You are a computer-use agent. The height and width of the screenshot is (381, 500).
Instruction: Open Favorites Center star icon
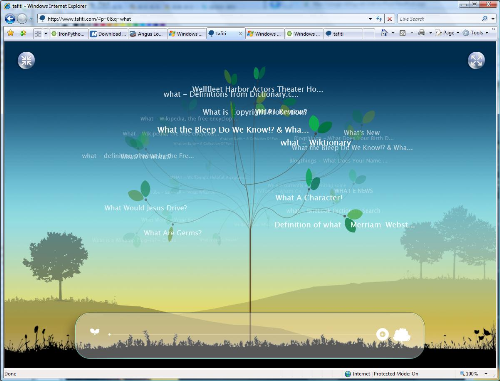(x=11, y=33)
